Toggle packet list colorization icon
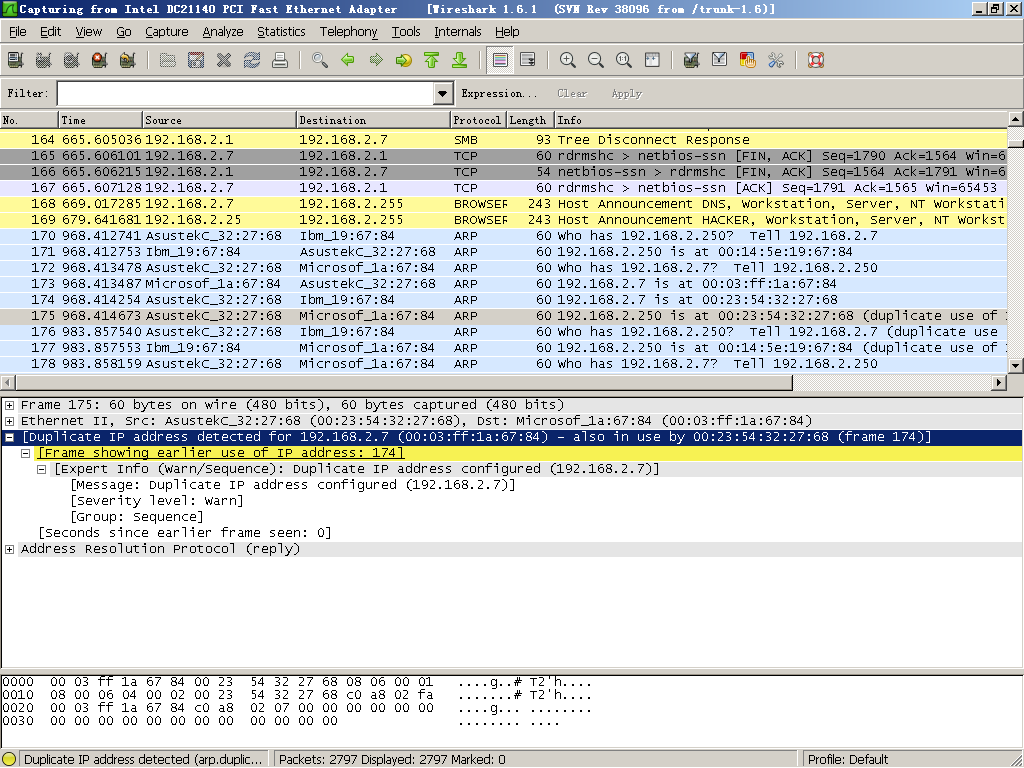 coord(500,60)
